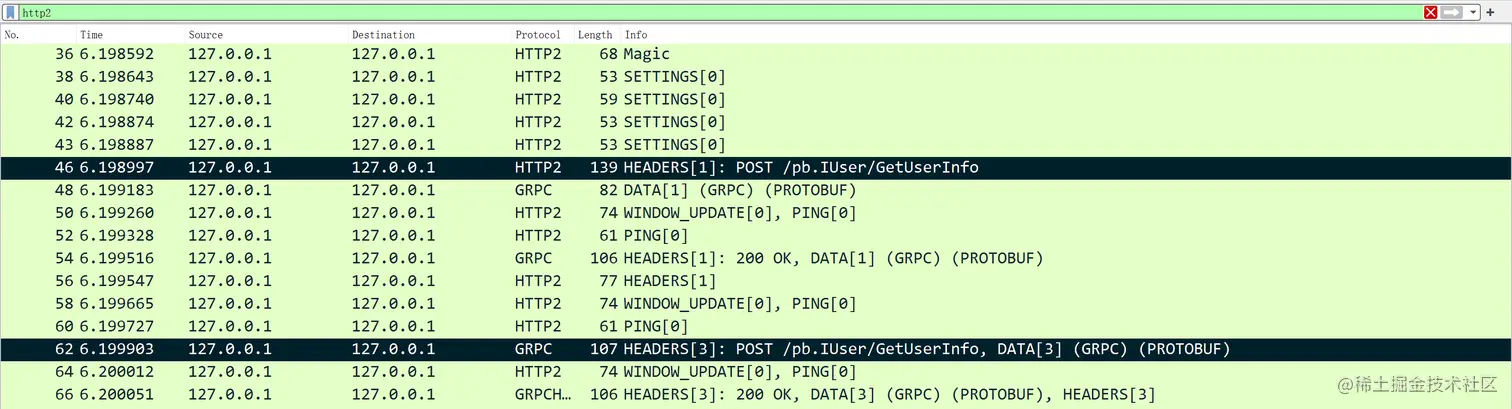
Task: Select packet 56 HEADERS[1] row
Action: [x=756, y=281]
